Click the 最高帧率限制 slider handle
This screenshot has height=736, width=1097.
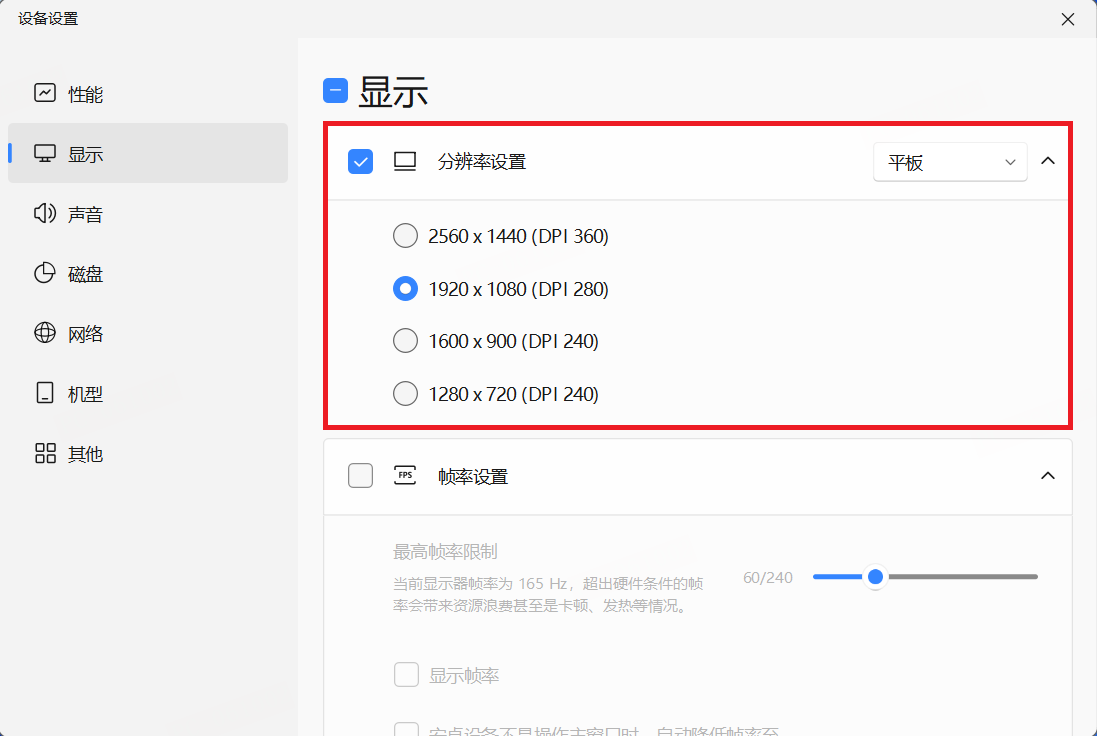point(875,577)
